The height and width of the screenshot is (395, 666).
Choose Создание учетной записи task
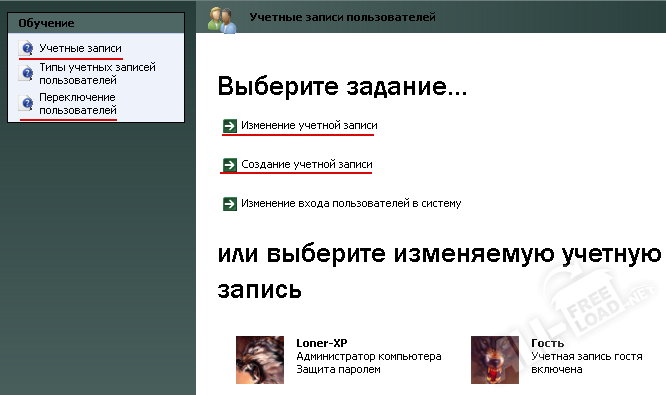tap(307, 164)
